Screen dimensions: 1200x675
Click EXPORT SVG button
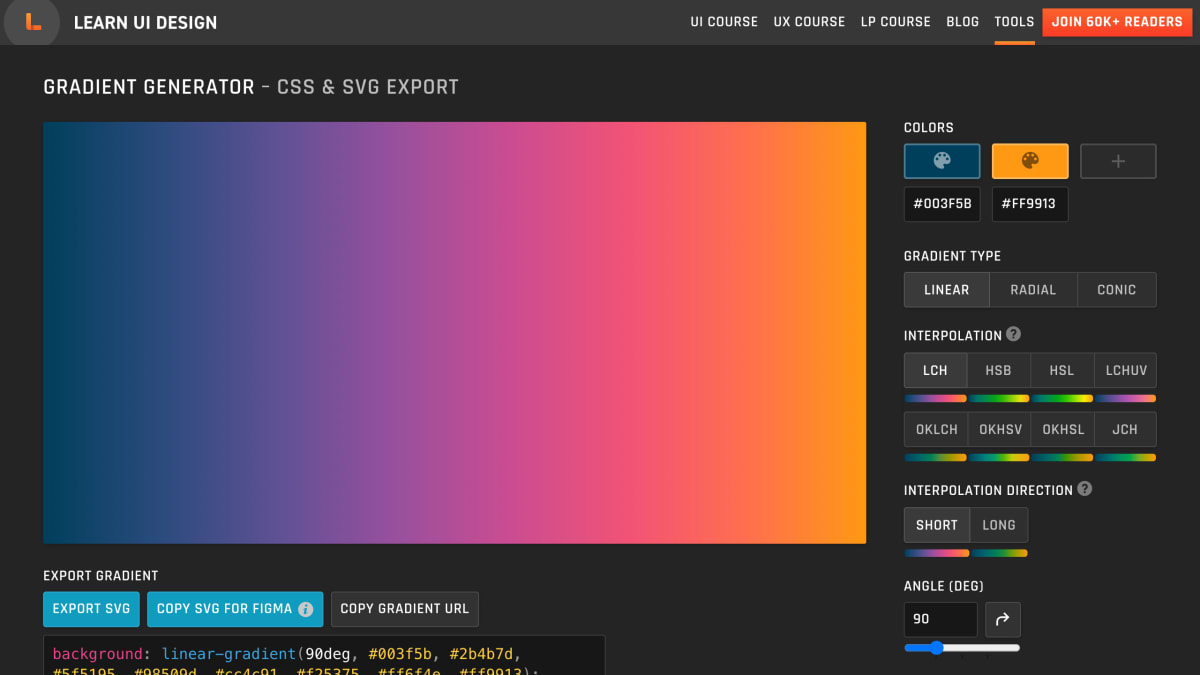click(91, 609)
